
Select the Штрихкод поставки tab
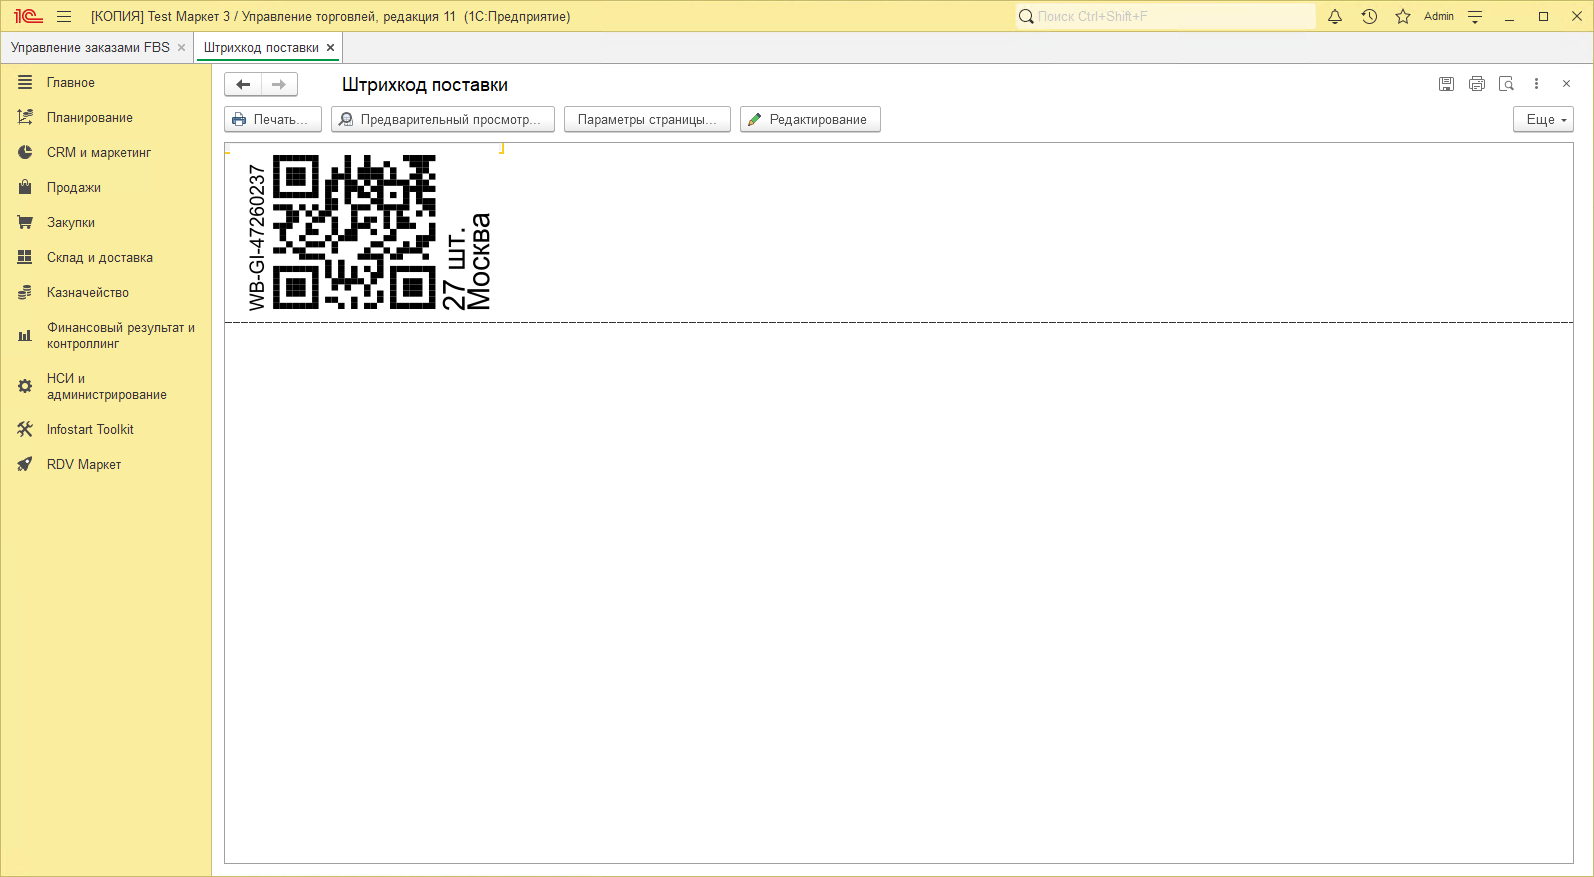coord(261,47)
